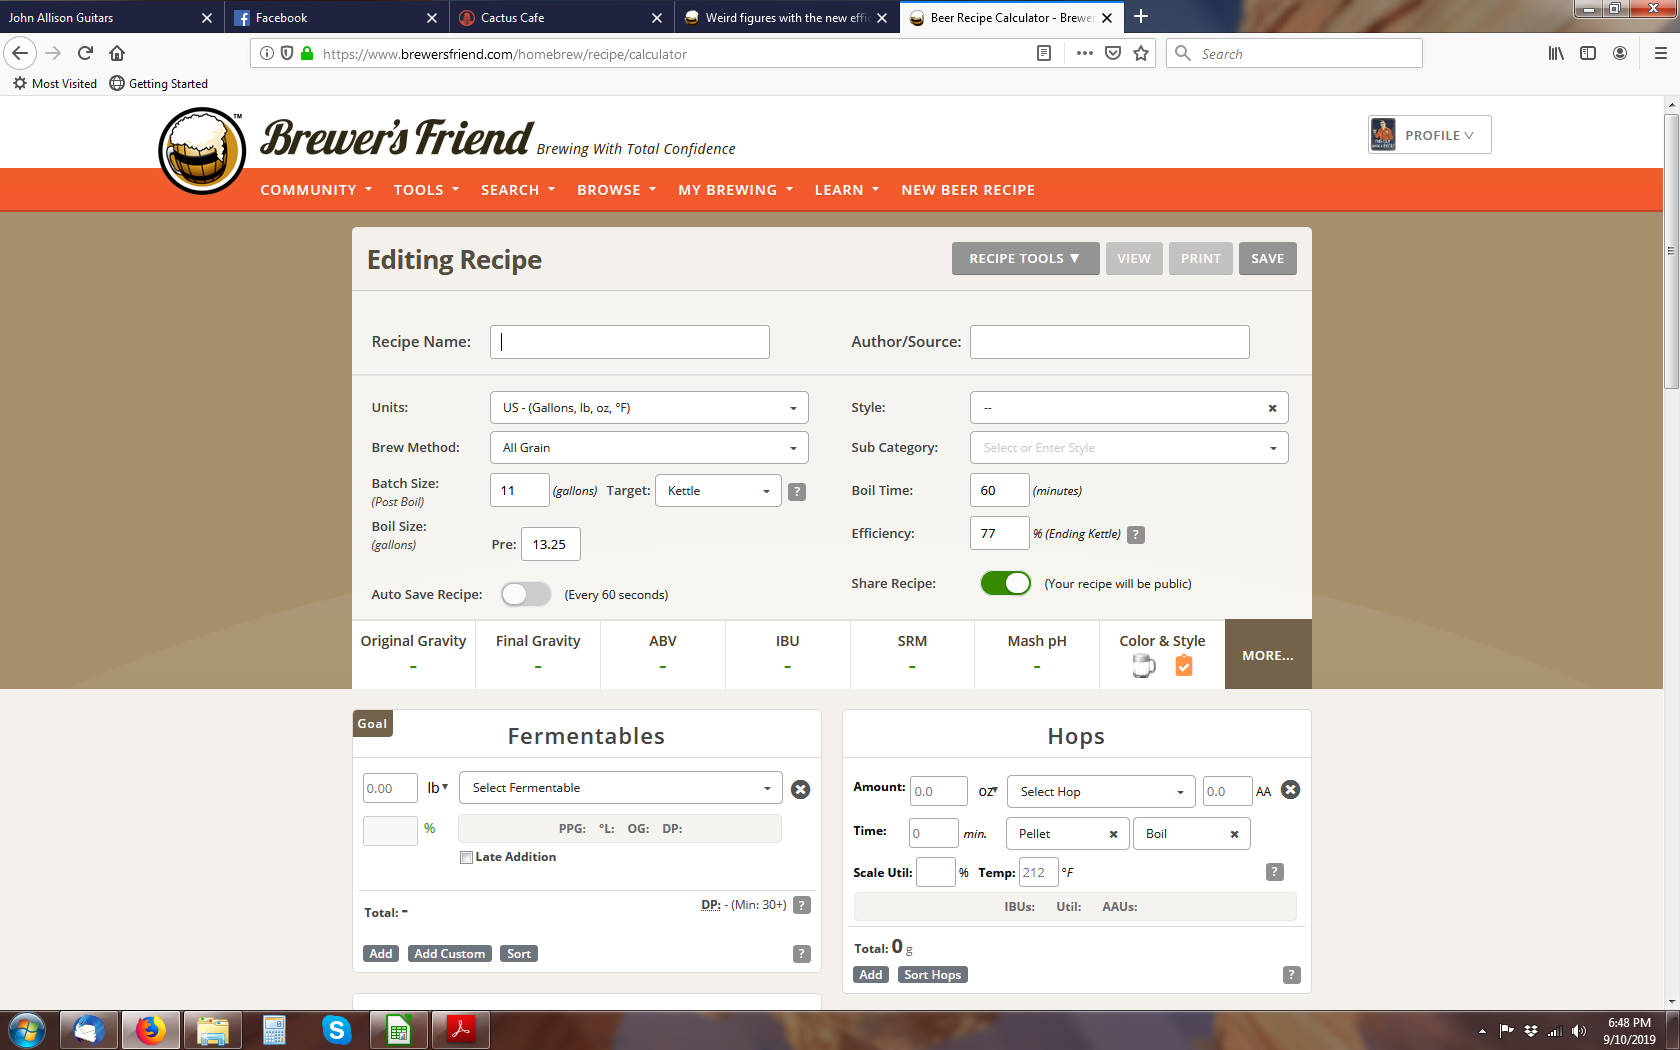The height and width of the screenshot is (1050, 1680).
Task: Open the Windows Start menu
Action: pos(27,1030)
